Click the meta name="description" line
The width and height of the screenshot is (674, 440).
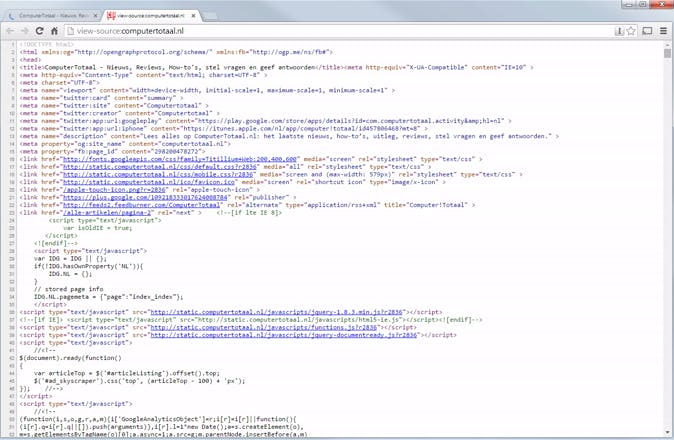(x=289, y=136)
